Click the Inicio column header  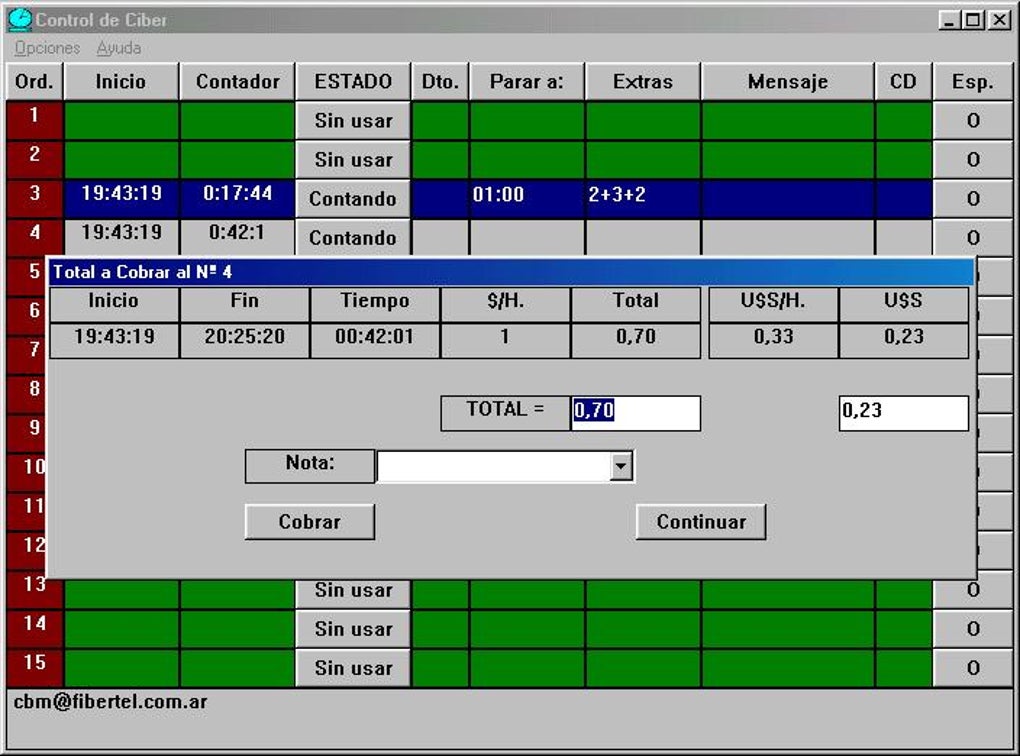(x=120, y=81)
